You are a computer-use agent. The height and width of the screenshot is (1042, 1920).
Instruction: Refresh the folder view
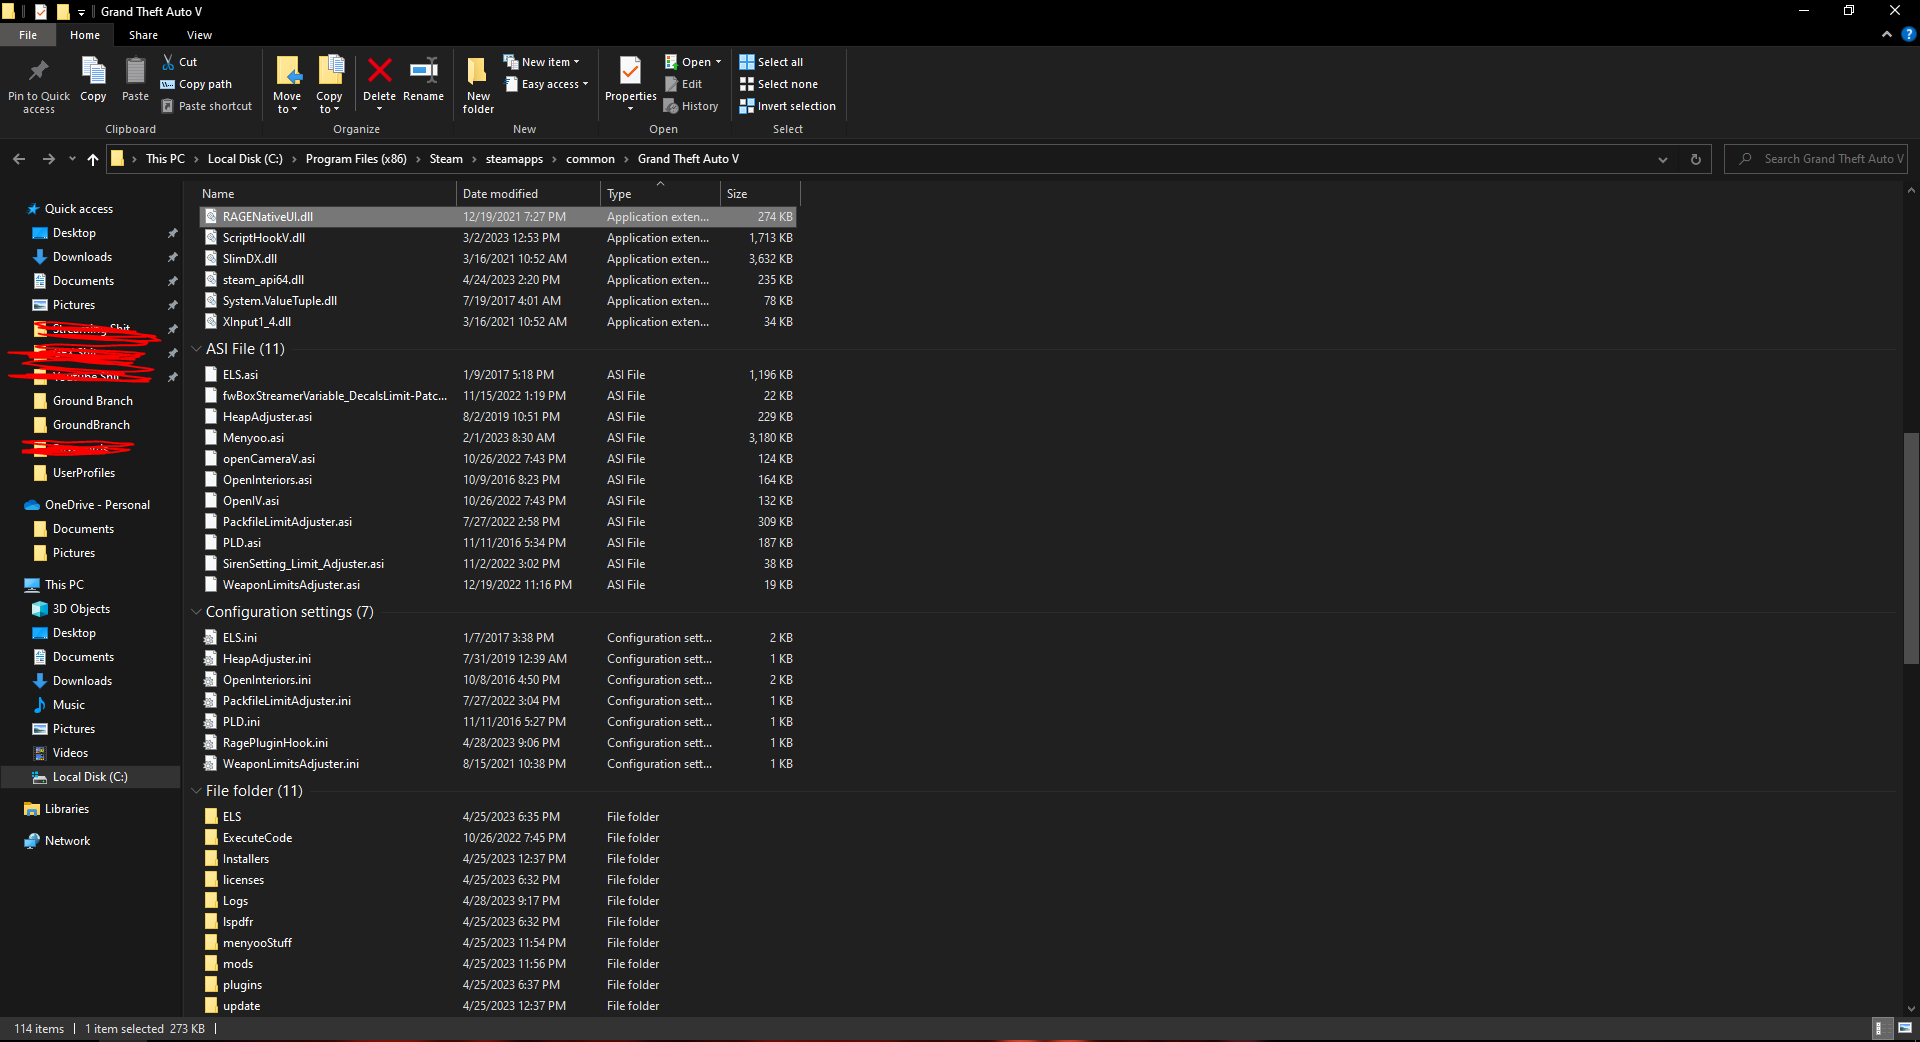(x=1695, y=159)
